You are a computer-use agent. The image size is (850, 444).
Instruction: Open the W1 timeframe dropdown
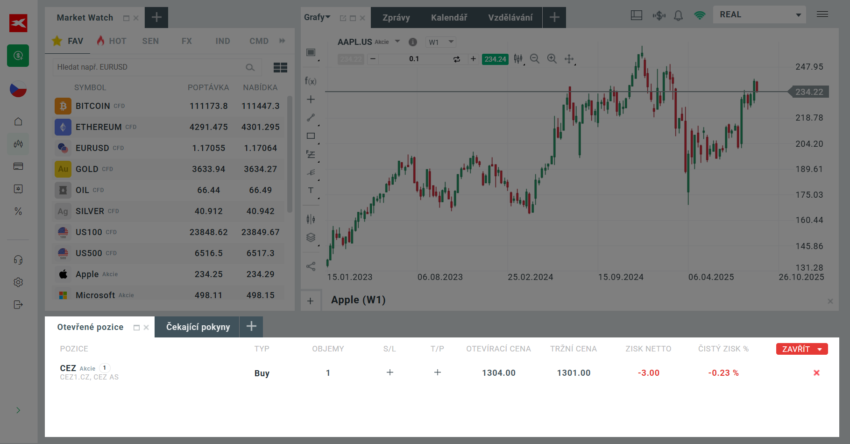coord(441,42)
